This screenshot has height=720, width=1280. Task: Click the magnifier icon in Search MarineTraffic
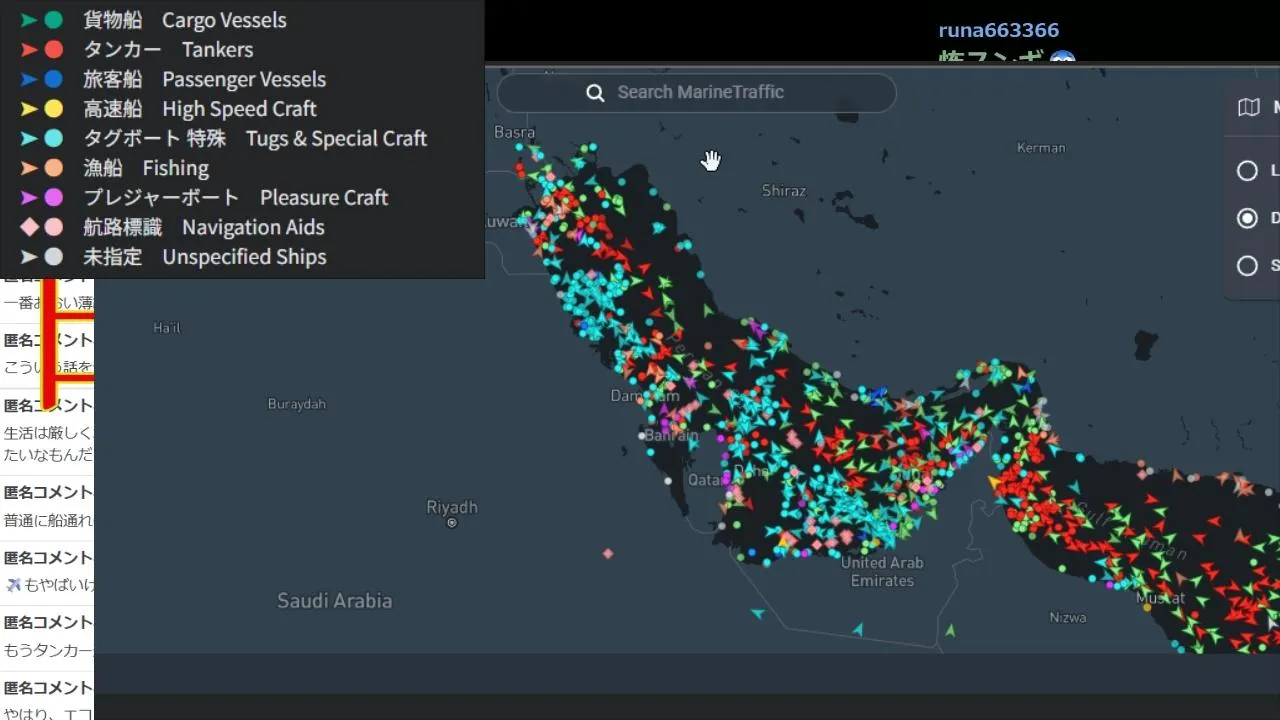pos(595,93)
